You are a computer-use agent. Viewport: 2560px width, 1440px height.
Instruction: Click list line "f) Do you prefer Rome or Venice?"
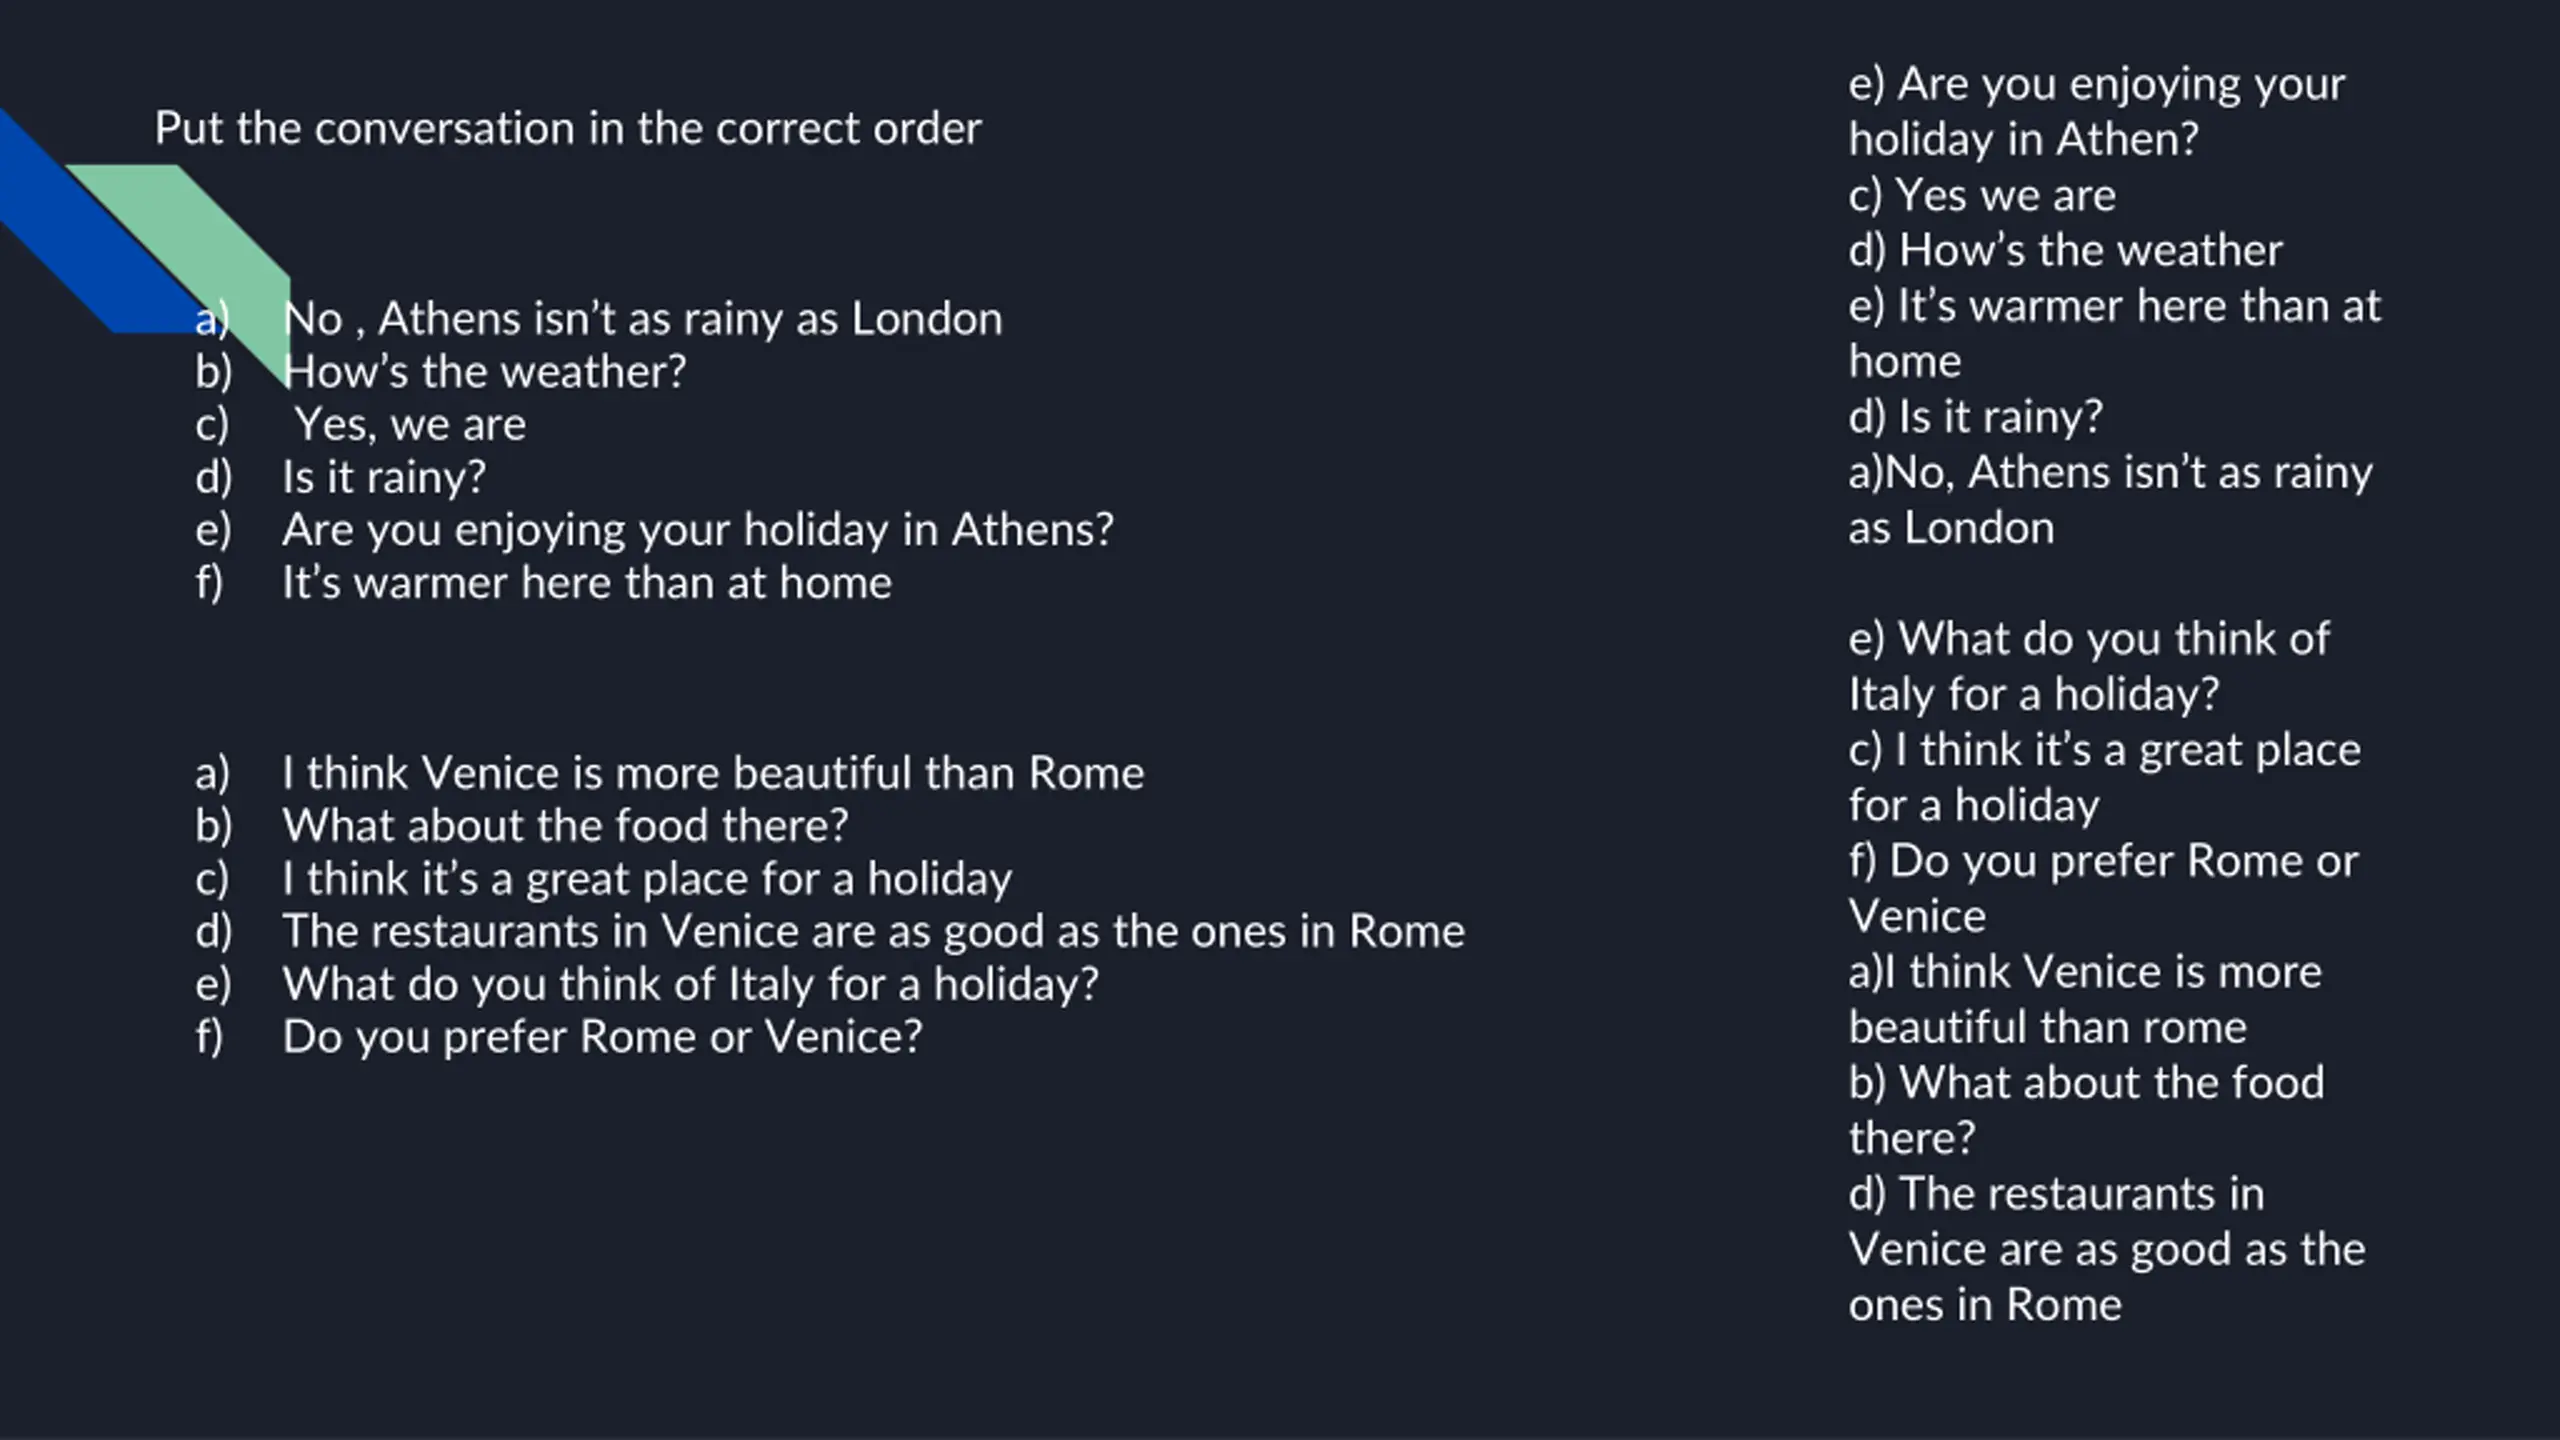[x=602, y=1037]
